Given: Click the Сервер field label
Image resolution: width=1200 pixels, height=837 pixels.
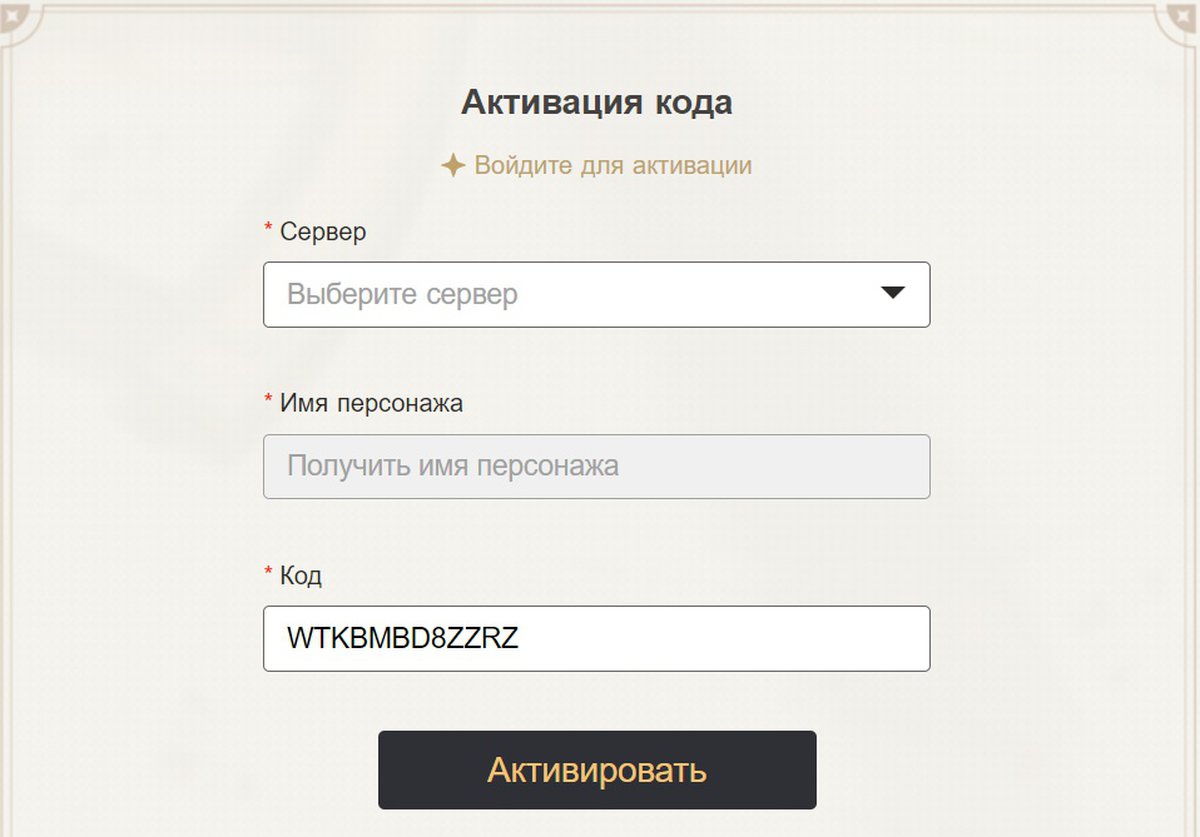Looking at the screenshot, I should (x=323, y=232).
